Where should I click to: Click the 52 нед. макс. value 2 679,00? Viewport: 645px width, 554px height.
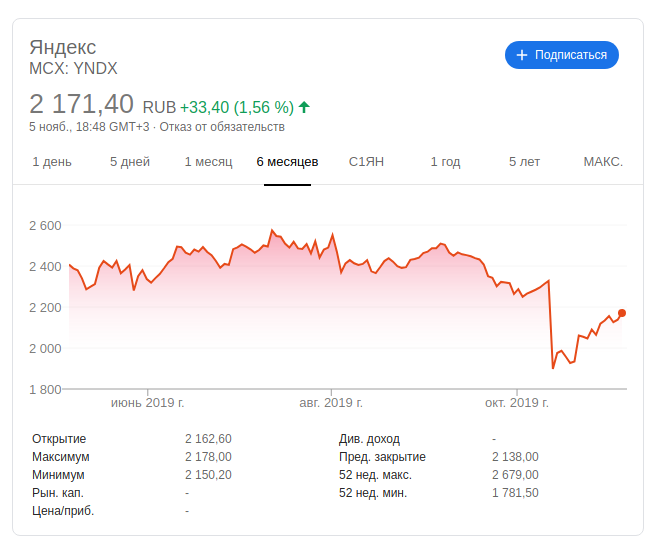515,475
